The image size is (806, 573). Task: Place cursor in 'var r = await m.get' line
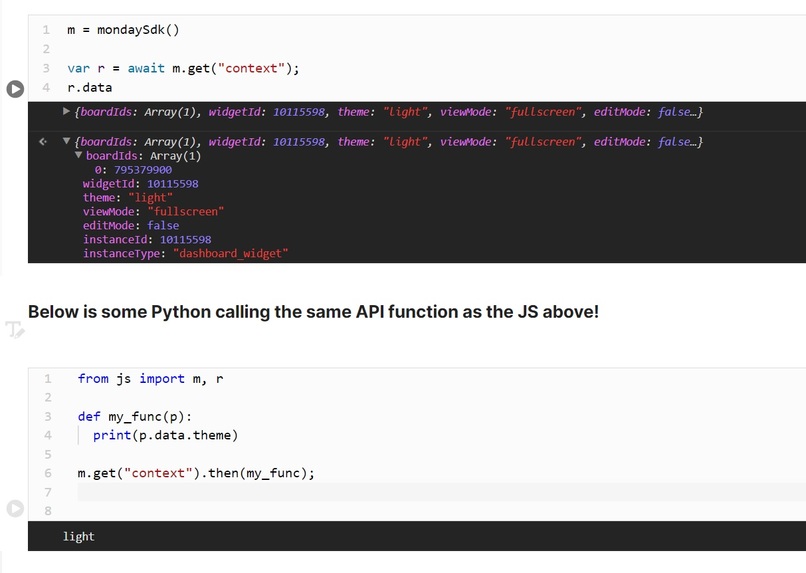tap(183, 68)
